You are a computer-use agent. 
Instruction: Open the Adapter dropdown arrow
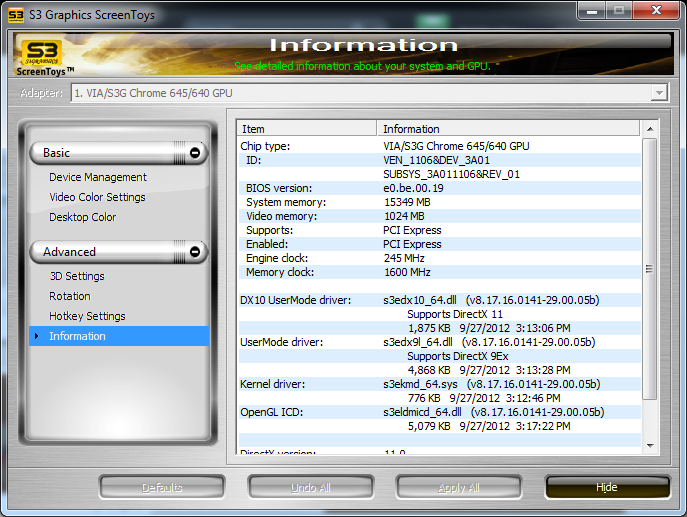tap(659, 93)
